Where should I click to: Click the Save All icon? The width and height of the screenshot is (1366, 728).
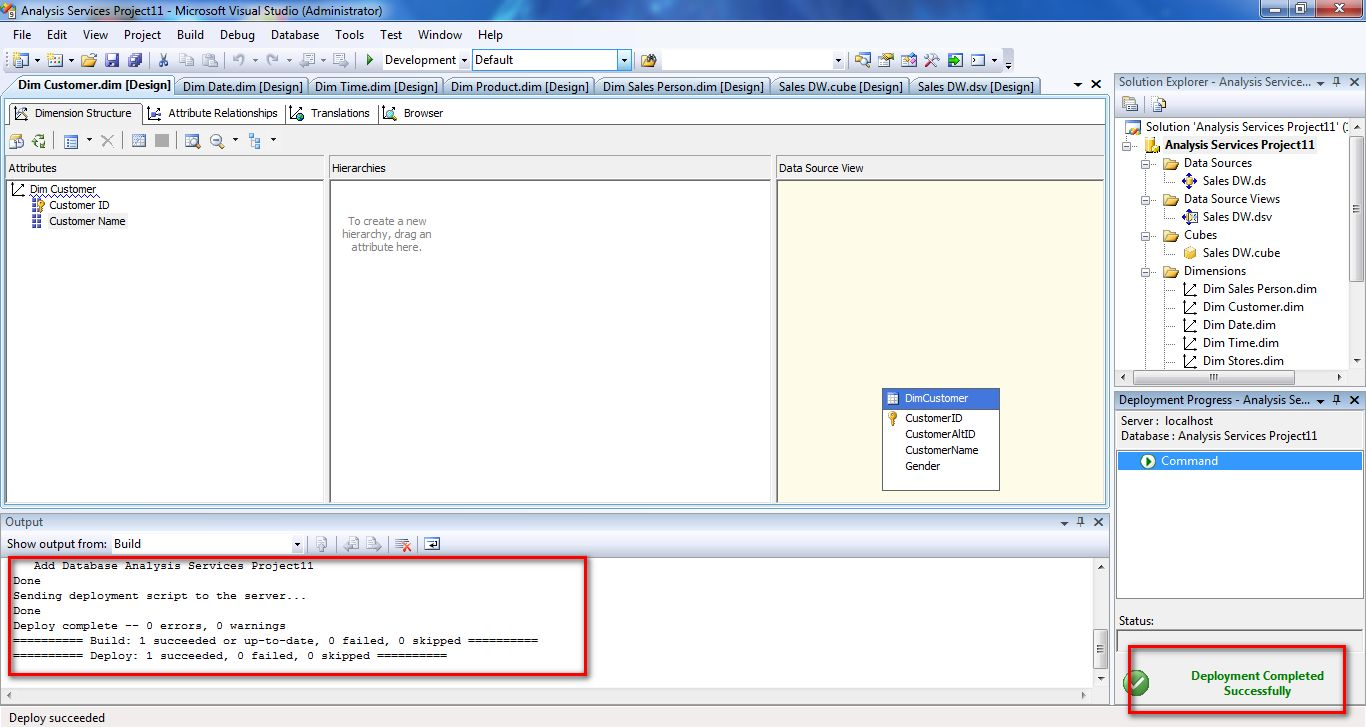click(x=134, y=60)
